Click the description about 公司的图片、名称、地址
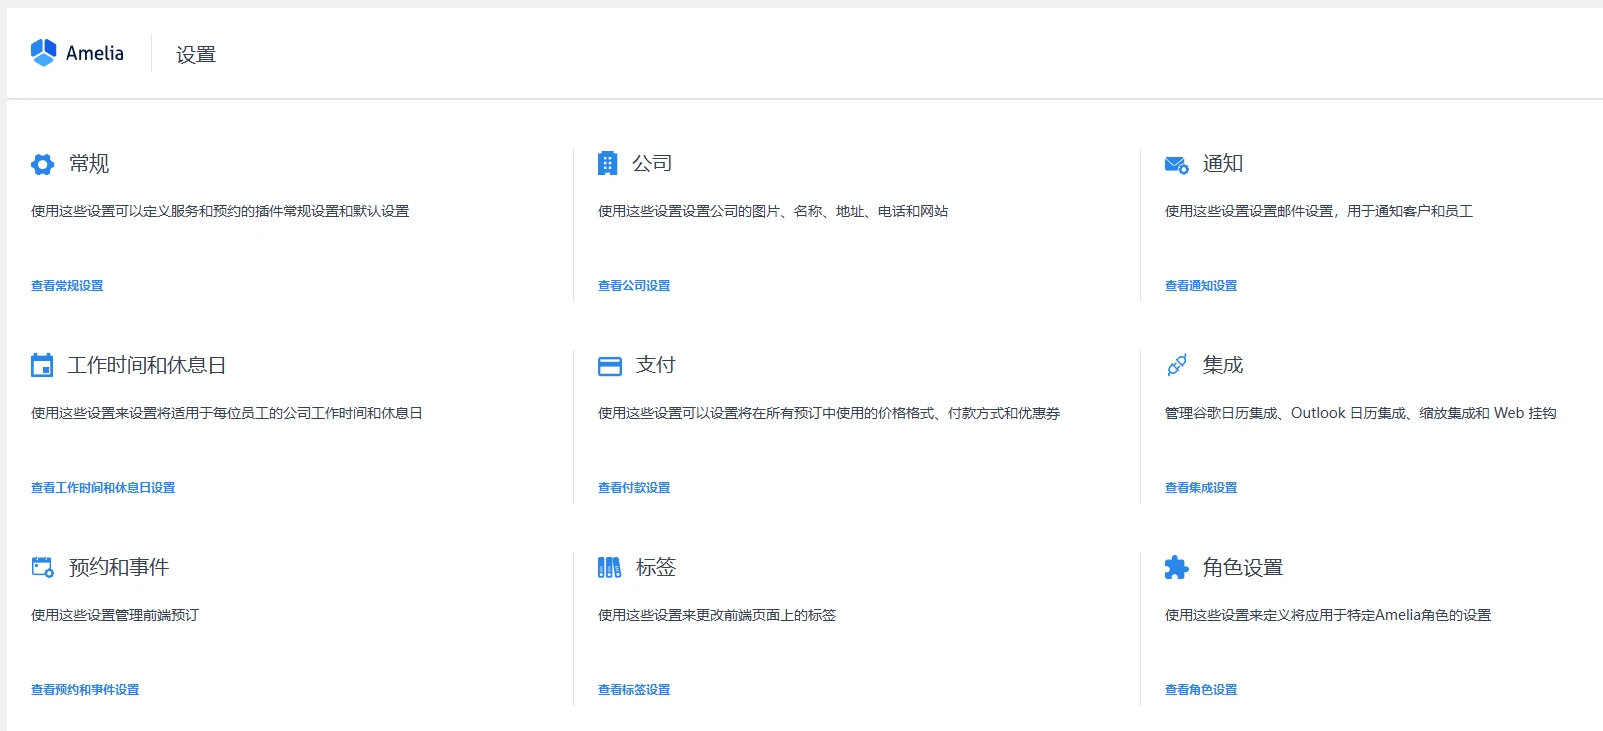Viewport: 1603px width, 731px height. pos(773,211)
